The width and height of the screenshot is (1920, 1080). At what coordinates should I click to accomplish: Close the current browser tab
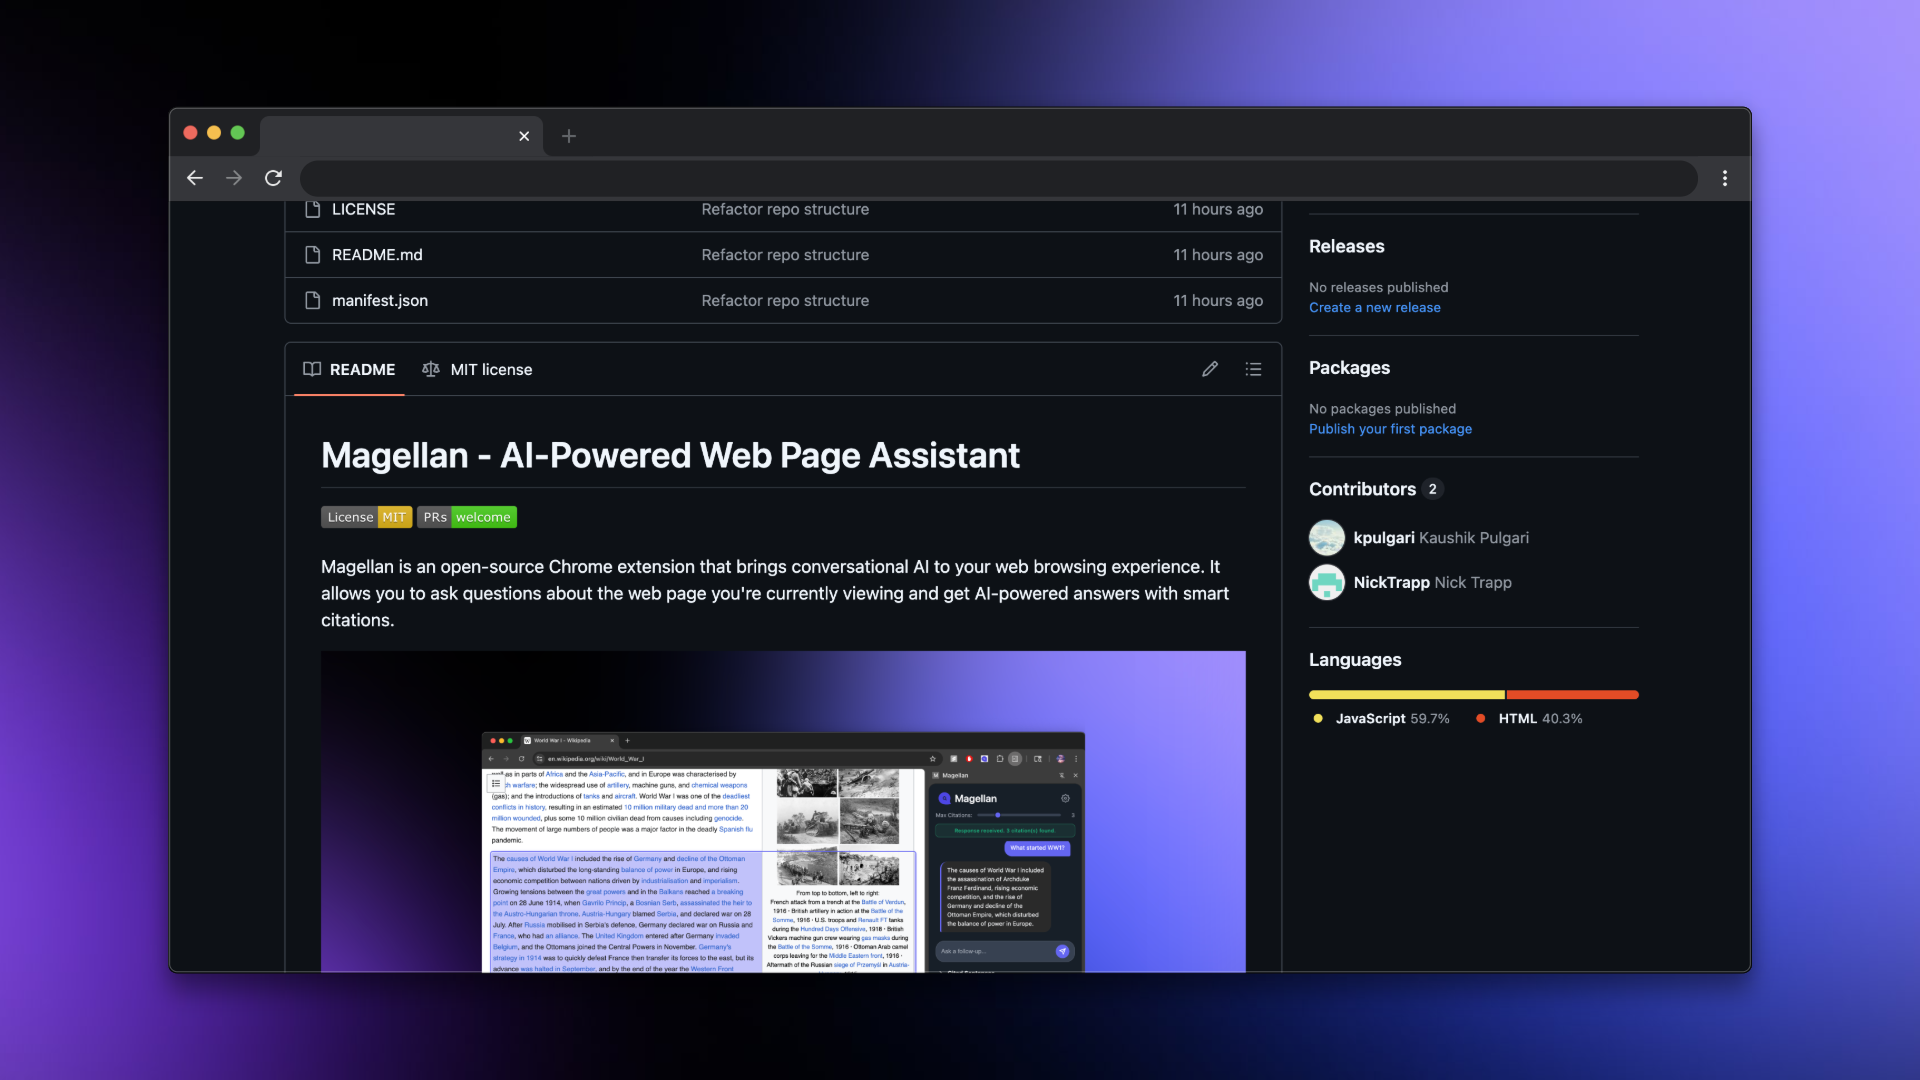coord(524,136)
